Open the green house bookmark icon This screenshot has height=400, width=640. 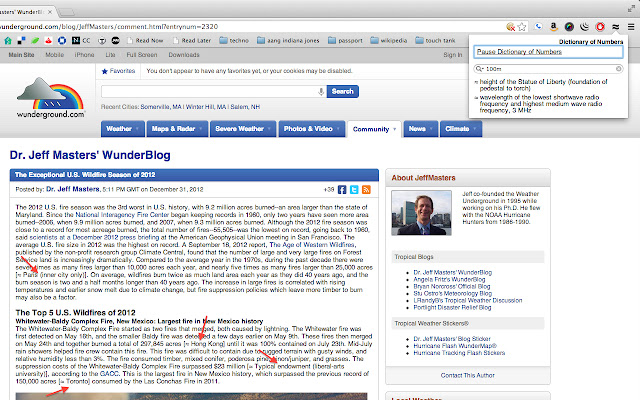8,40
